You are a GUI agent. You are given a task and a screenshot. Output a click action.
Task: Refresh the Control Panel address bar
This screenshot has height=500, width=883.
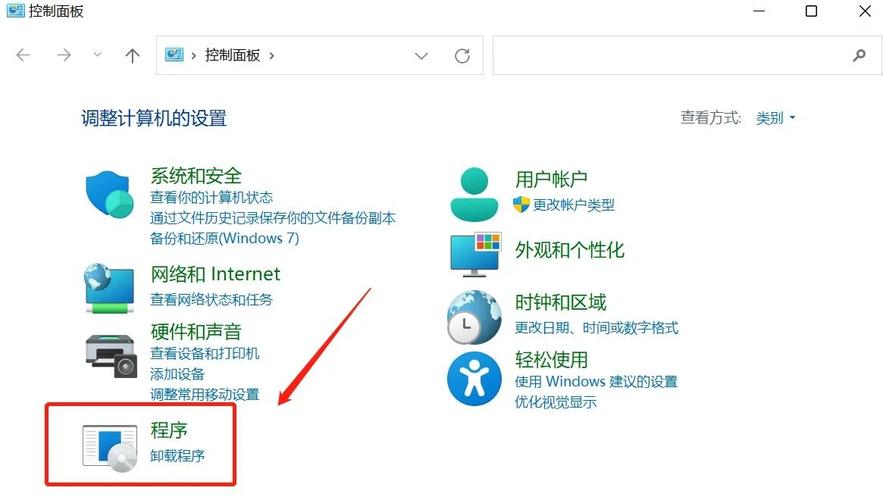[462, 56]
